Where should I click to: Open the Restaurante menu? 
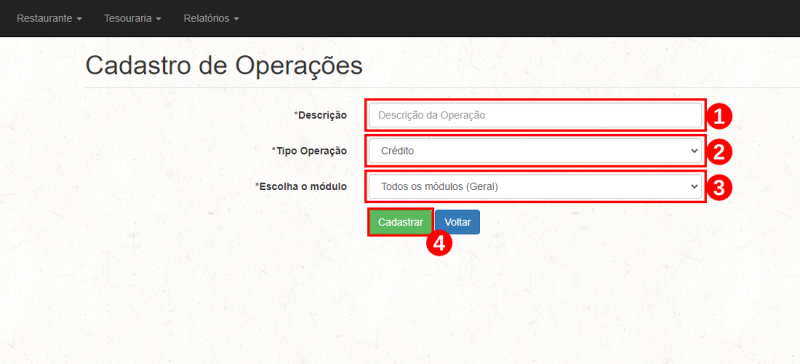(x=49, y=18)
